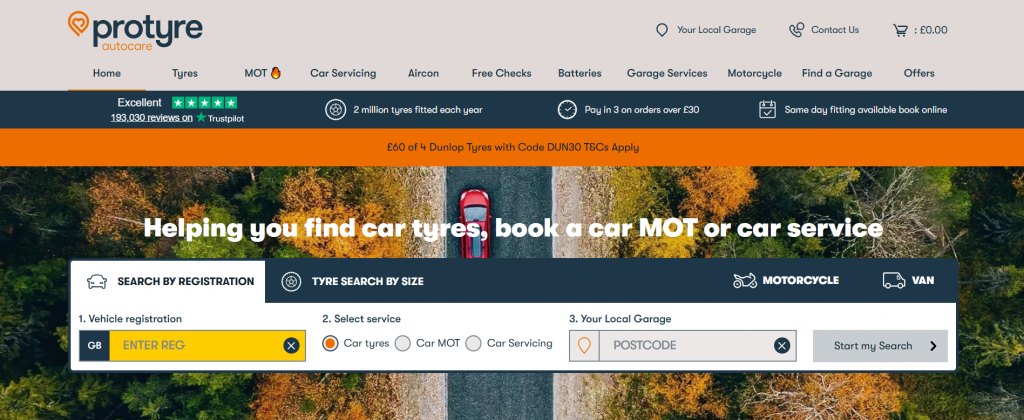Click the ENTER REG input field
This screenshot has width=1024, height=420.
point(196,346)
